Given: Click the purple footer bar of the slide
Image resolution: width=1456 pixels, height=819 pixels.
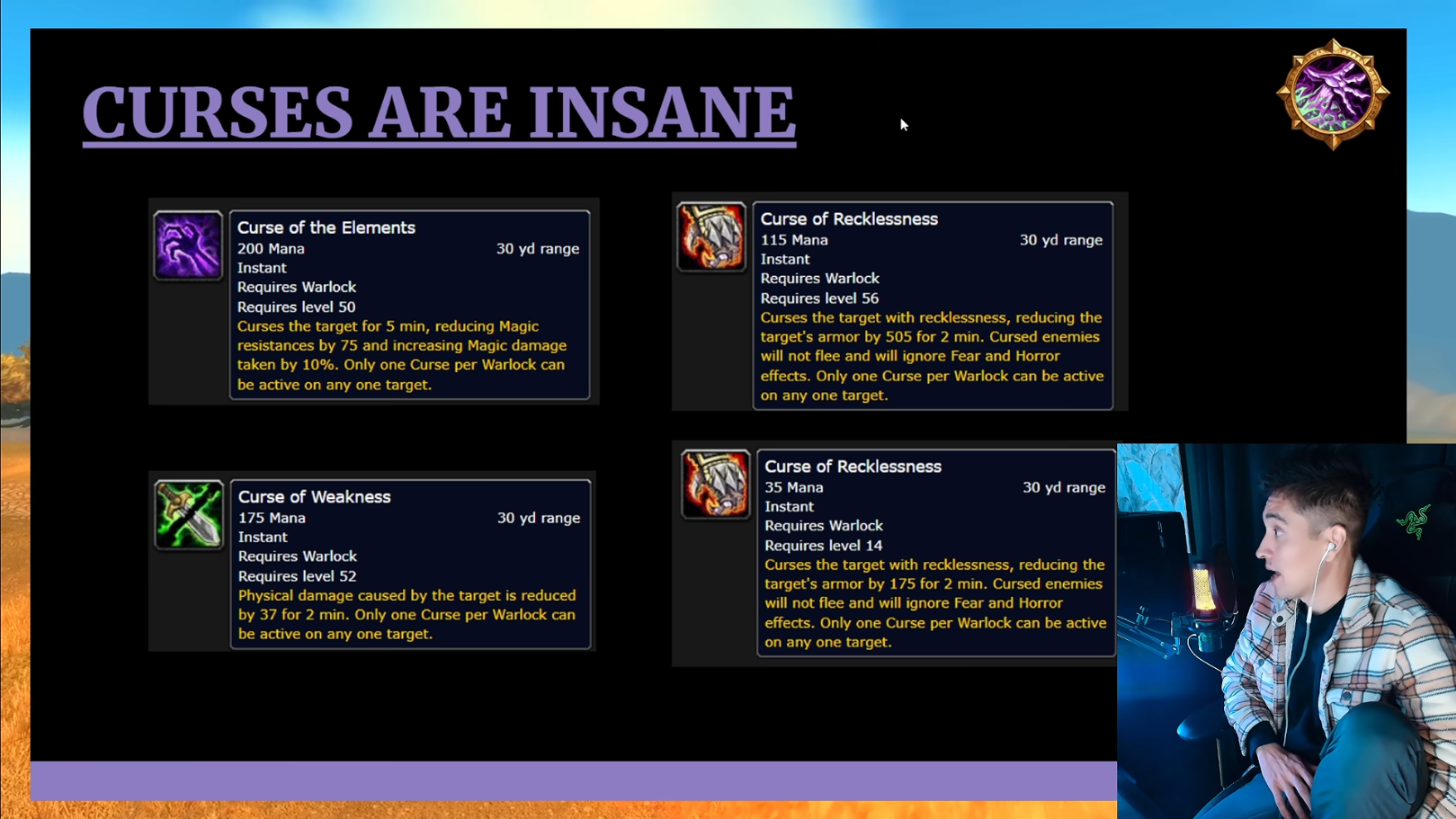Looking at the screenshot, I should click(573, 781).
